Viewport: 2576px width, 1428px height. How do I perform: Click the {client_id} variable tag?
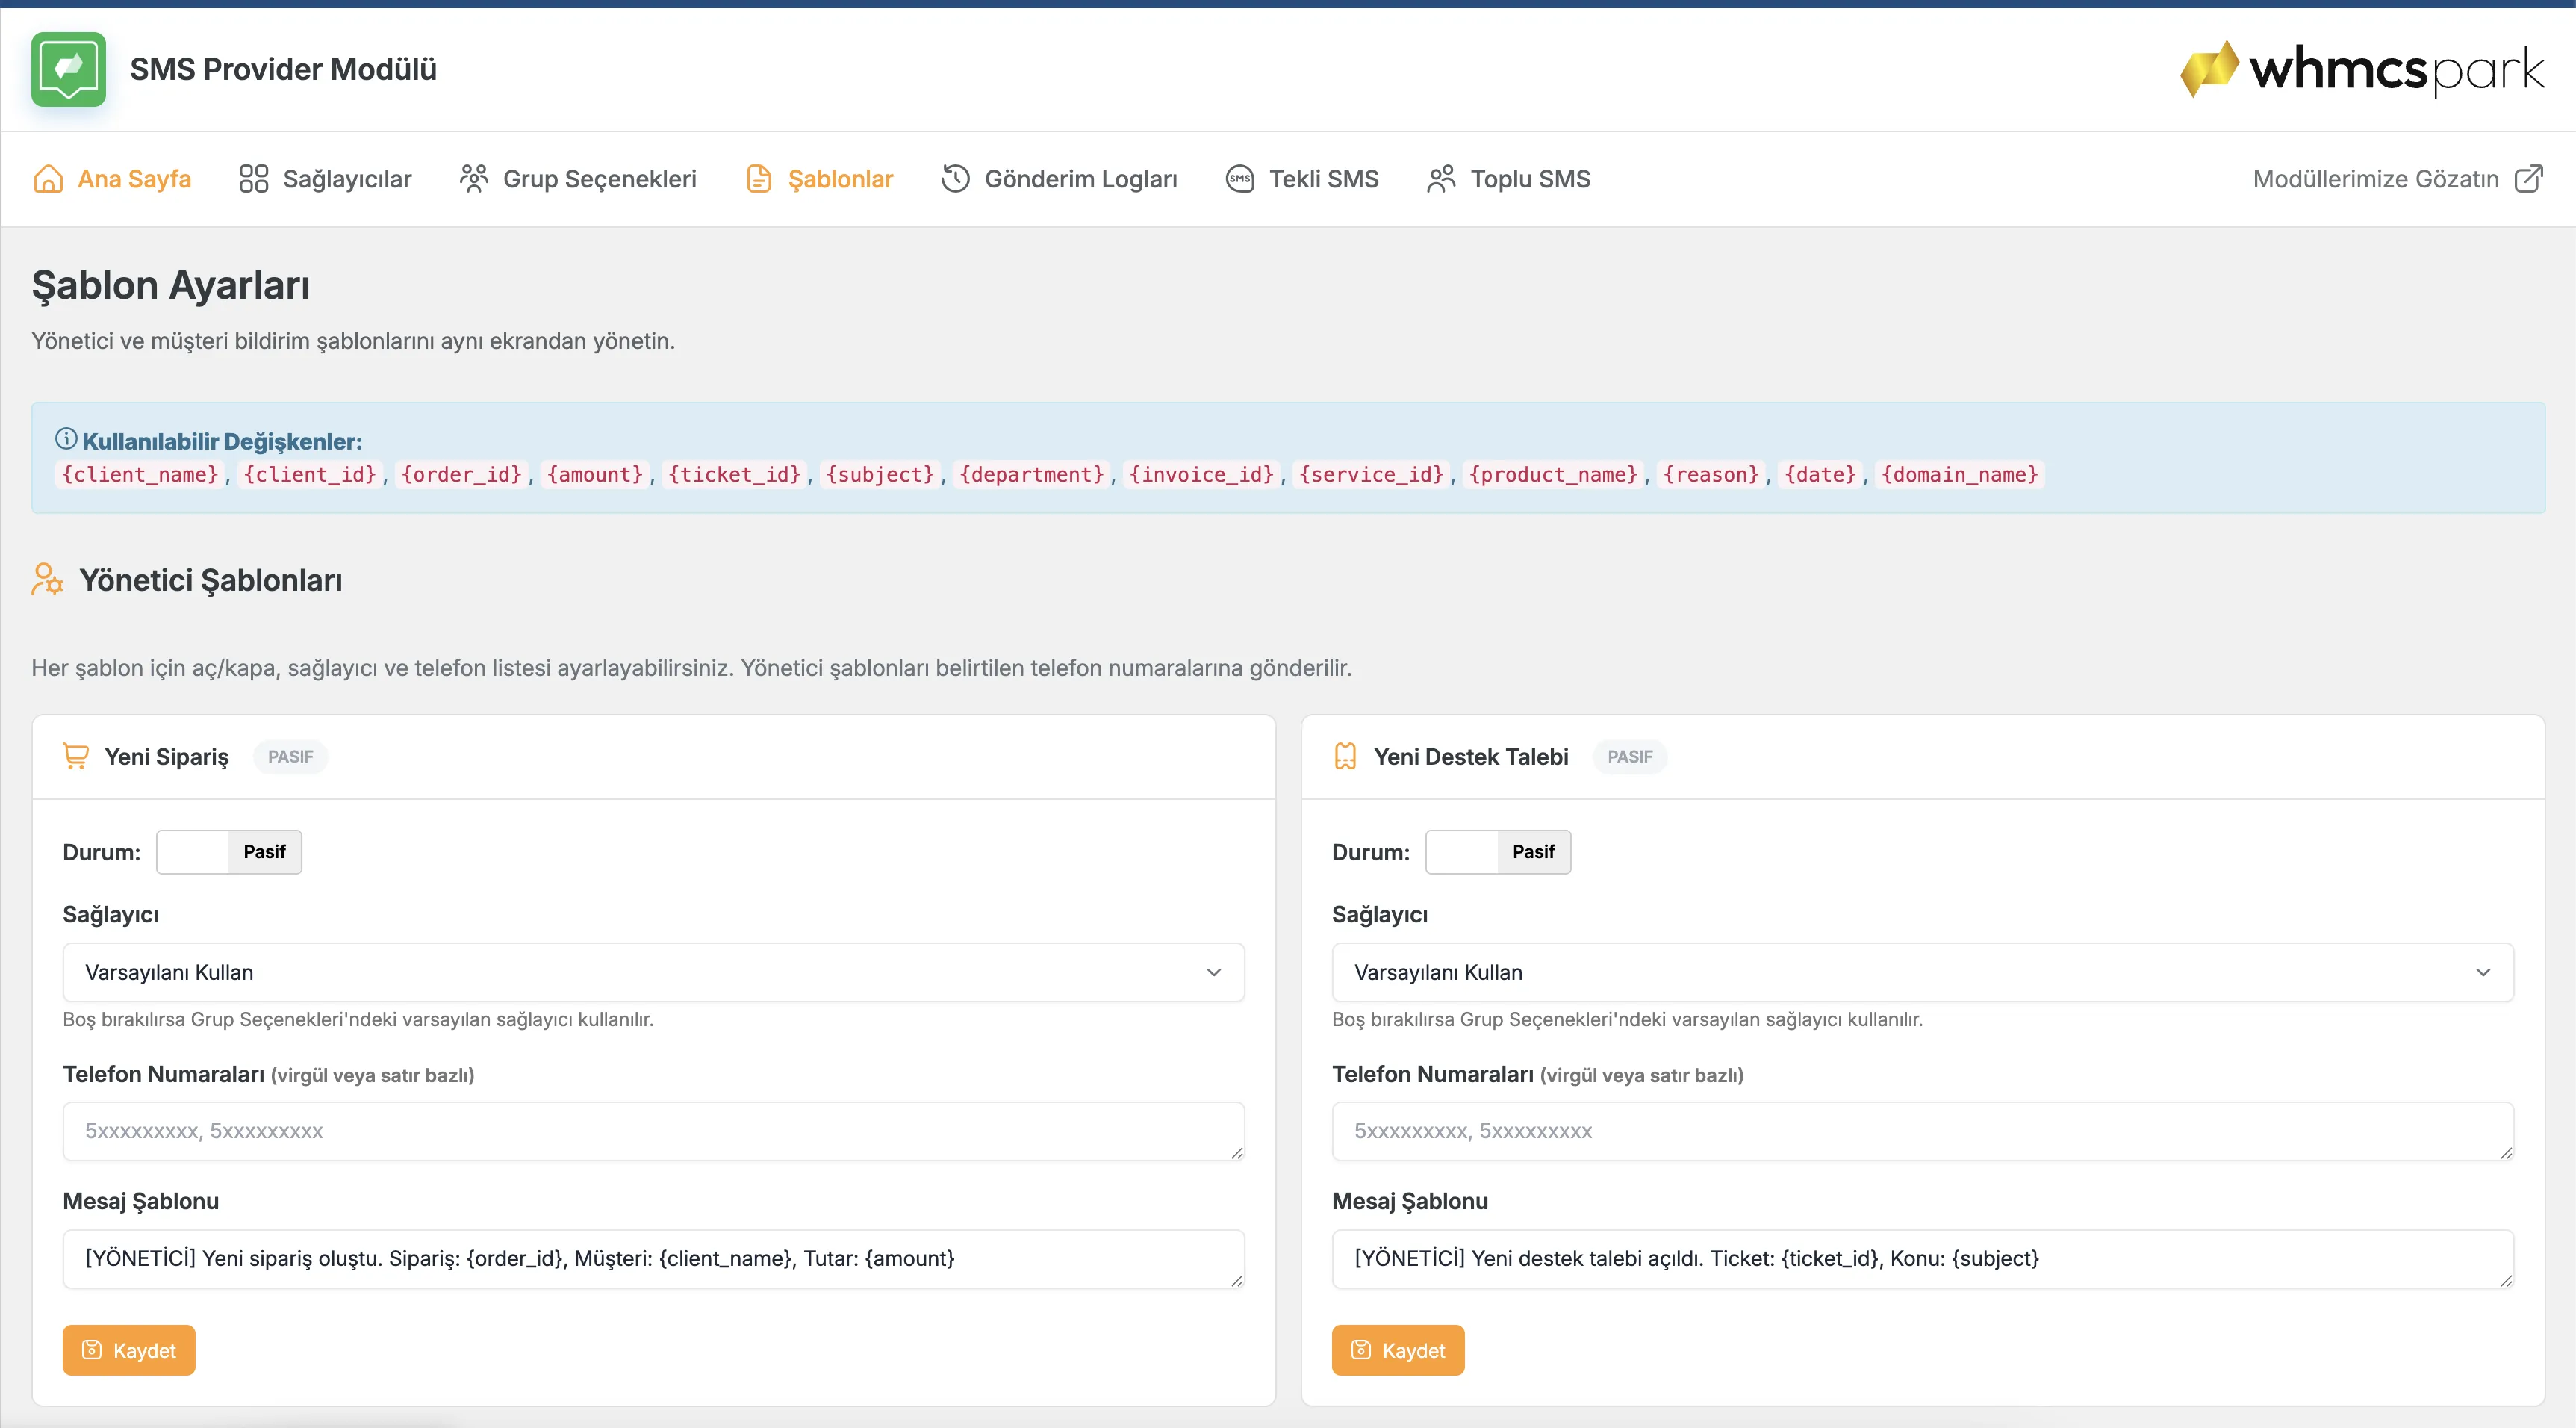(310, 474)
